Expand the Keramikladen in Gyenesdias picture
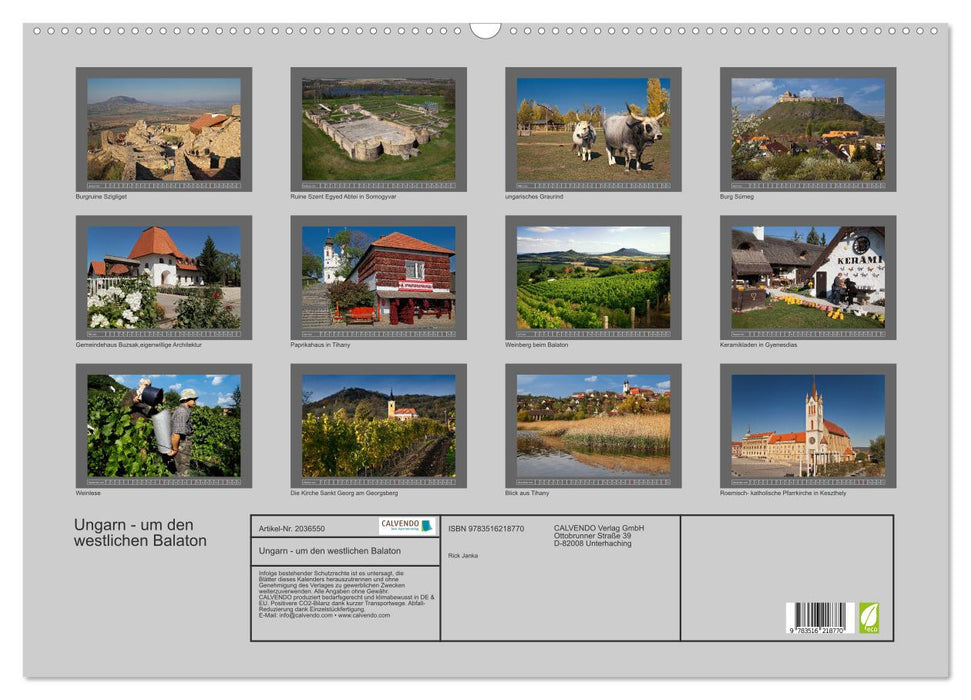The height and width of the screenshot is (700, 971). tap(805, 279)
